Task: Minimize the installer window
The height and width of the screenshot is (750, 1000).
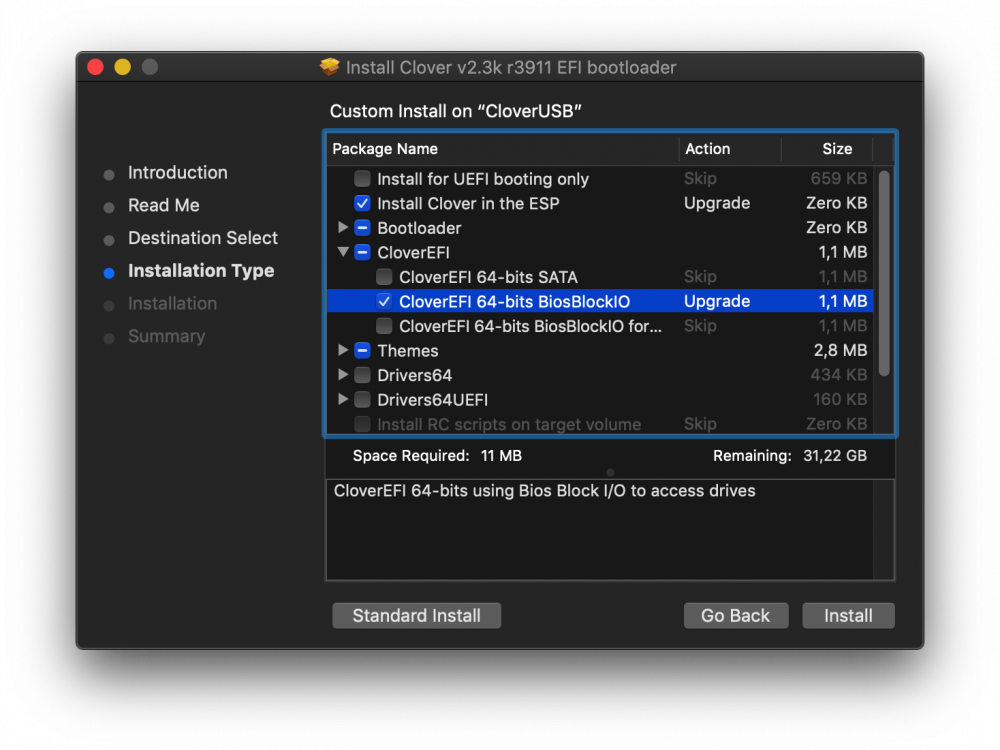Action: click(122, 67)
